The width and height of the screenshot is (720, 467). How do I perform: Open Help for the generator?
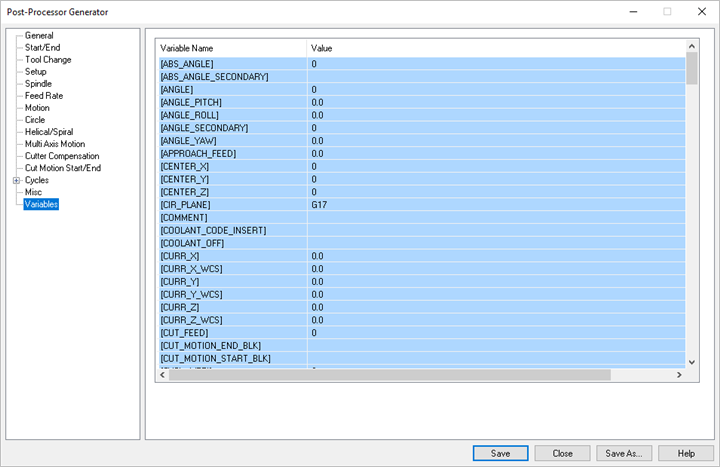tap(686, 453)
